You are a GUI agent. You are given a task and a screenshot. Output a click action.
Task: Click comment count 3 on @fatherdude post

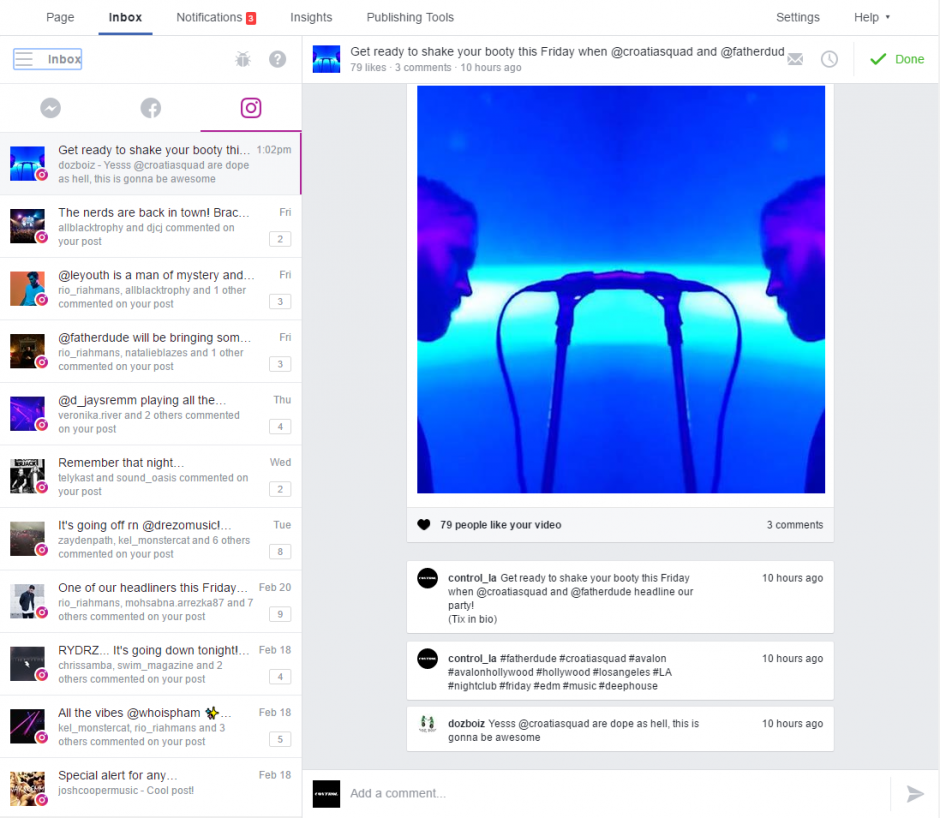[x=280, y=364]
